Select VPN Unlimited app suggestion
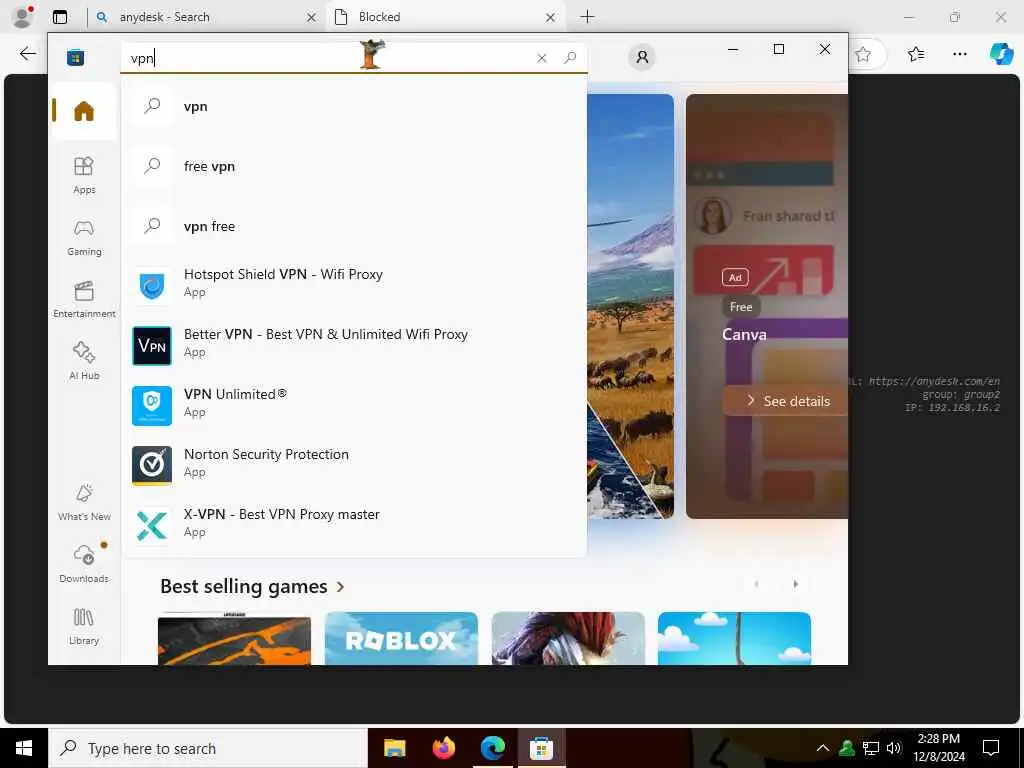 (354, 406)
